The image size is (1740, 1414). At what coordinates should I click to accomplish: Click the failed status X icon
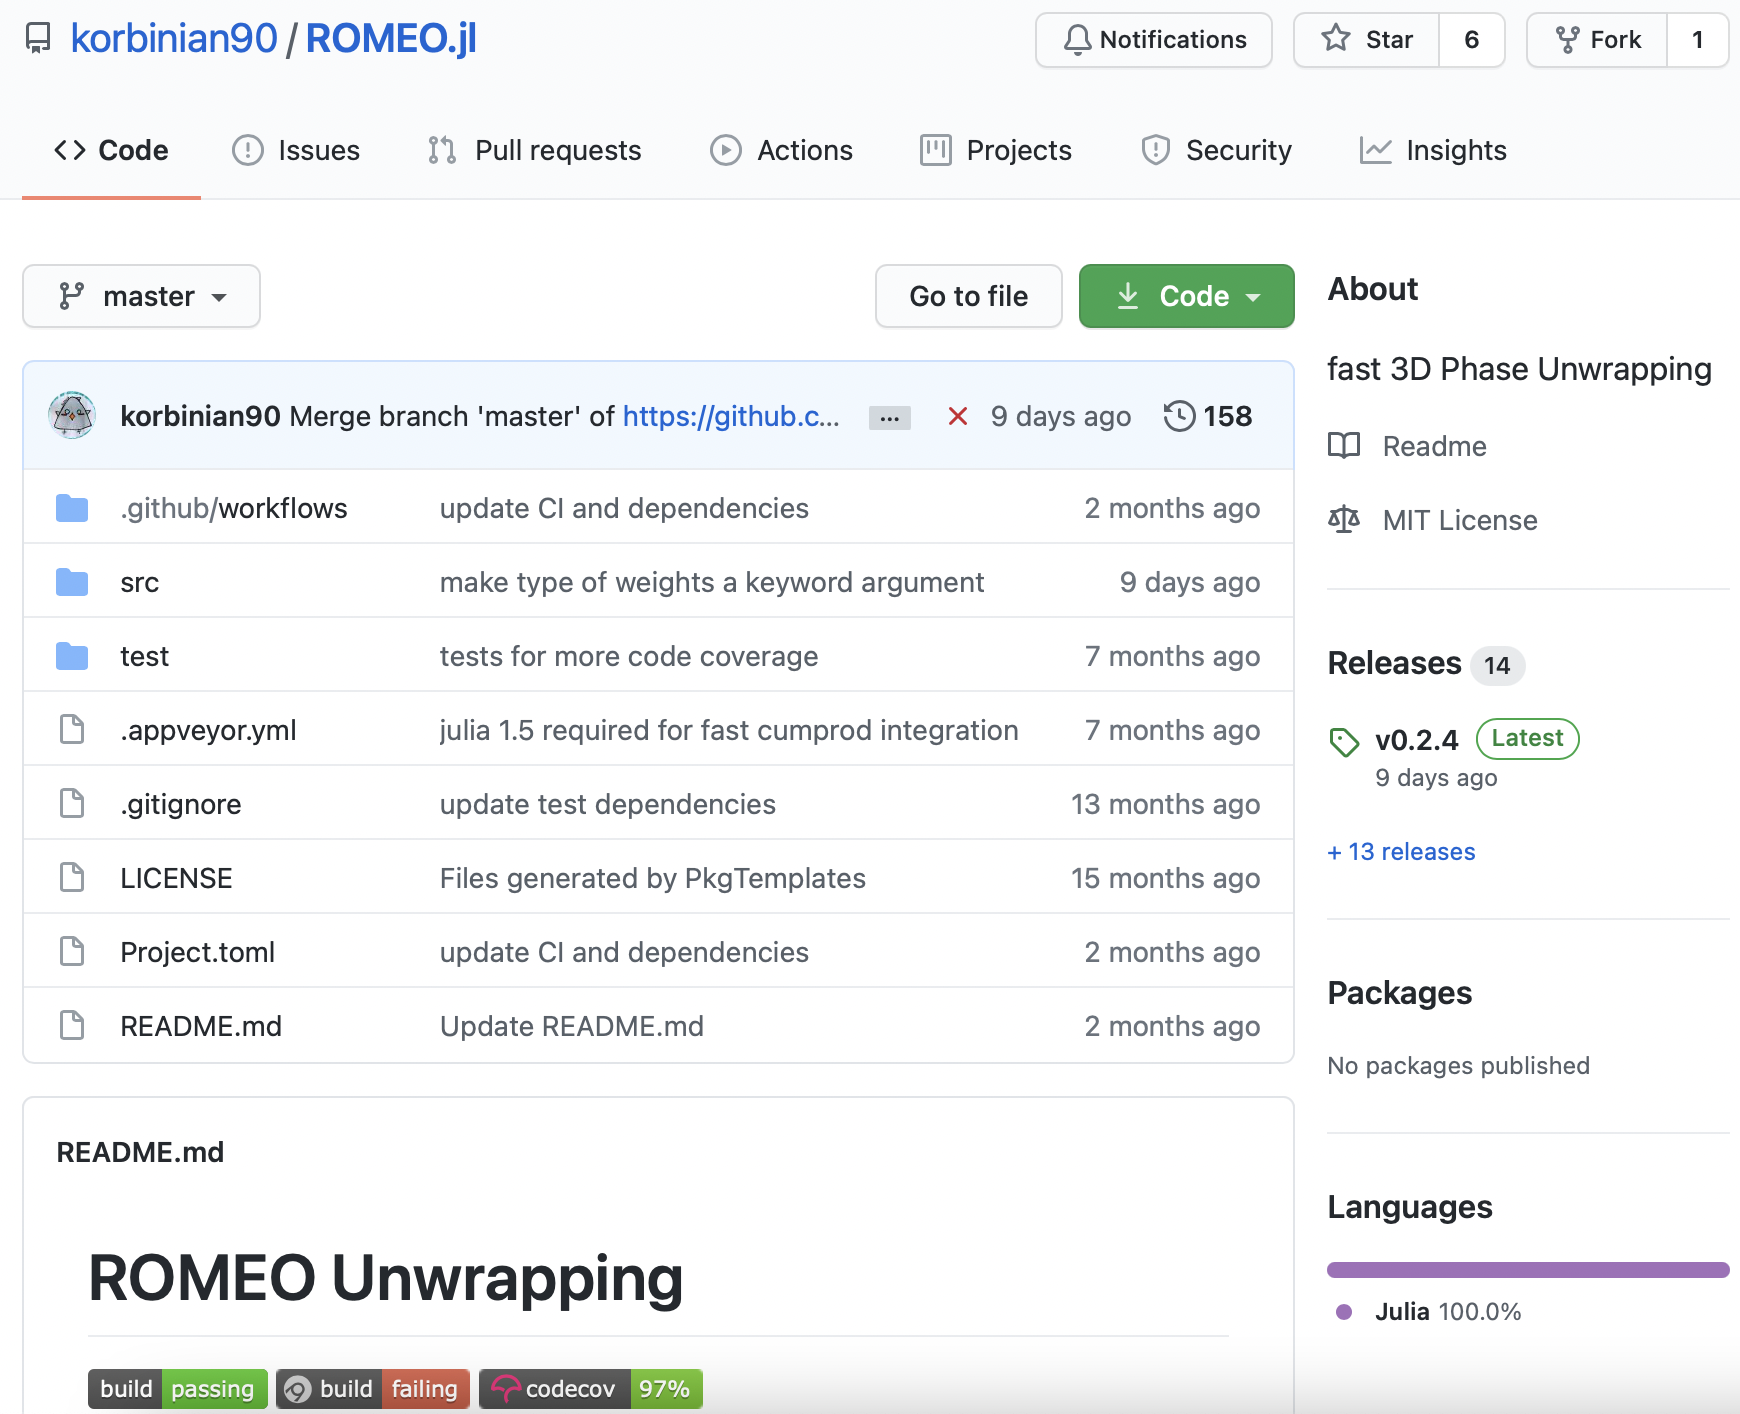[x=957, y=416]
